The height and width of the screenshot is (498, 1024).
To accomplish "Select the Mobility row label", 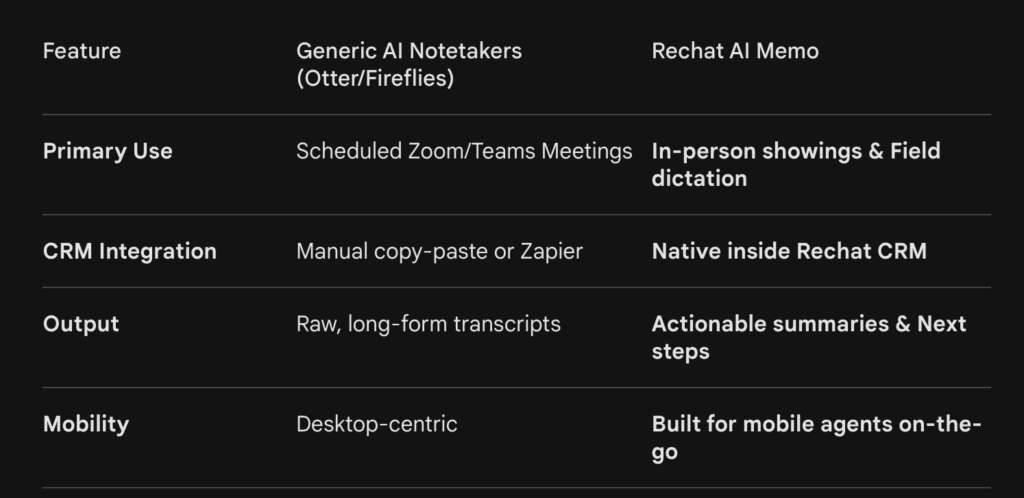I will click(86, 424).
